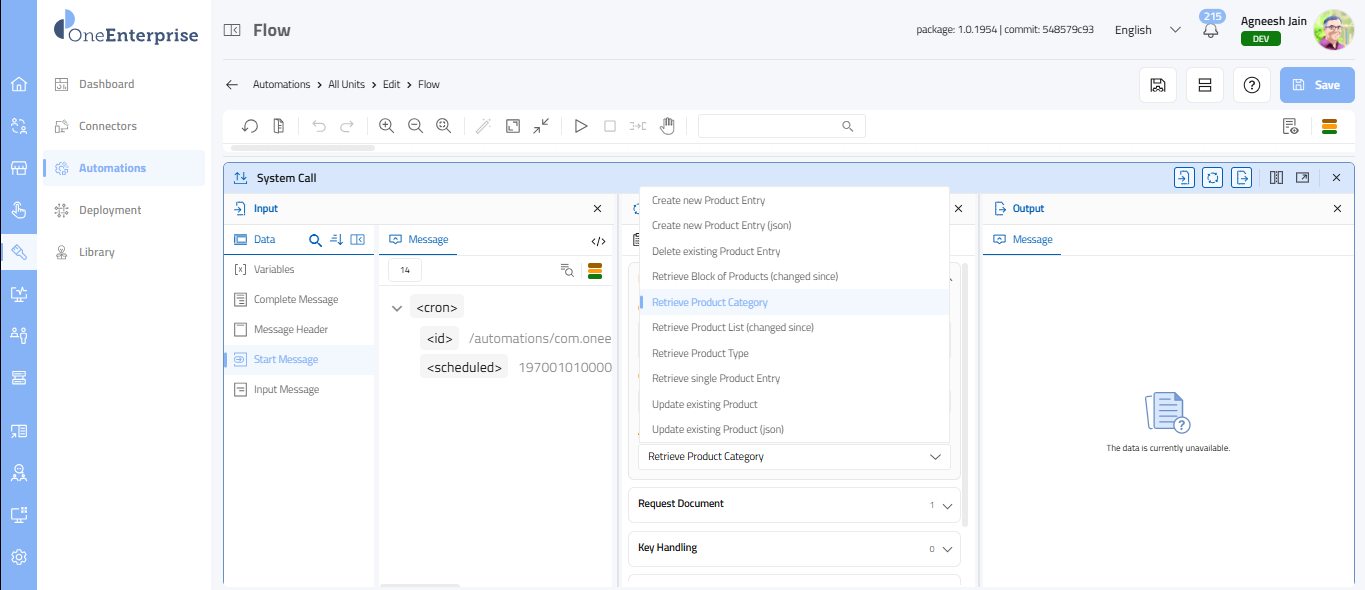Select Retrieve Product Type option

pyautogui.click(x=700, y=353)
